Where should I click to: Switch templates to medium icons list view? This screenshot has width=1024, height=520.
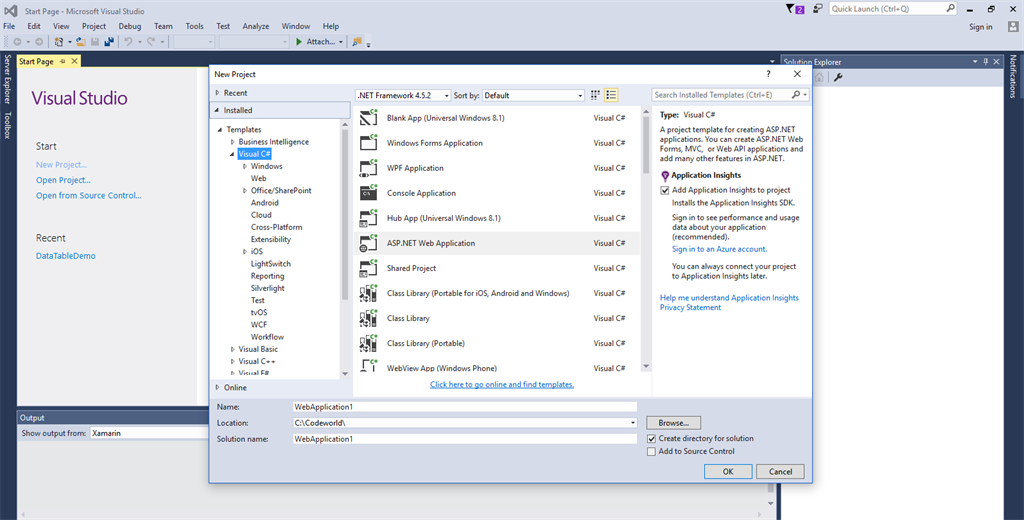pos(611,95)
